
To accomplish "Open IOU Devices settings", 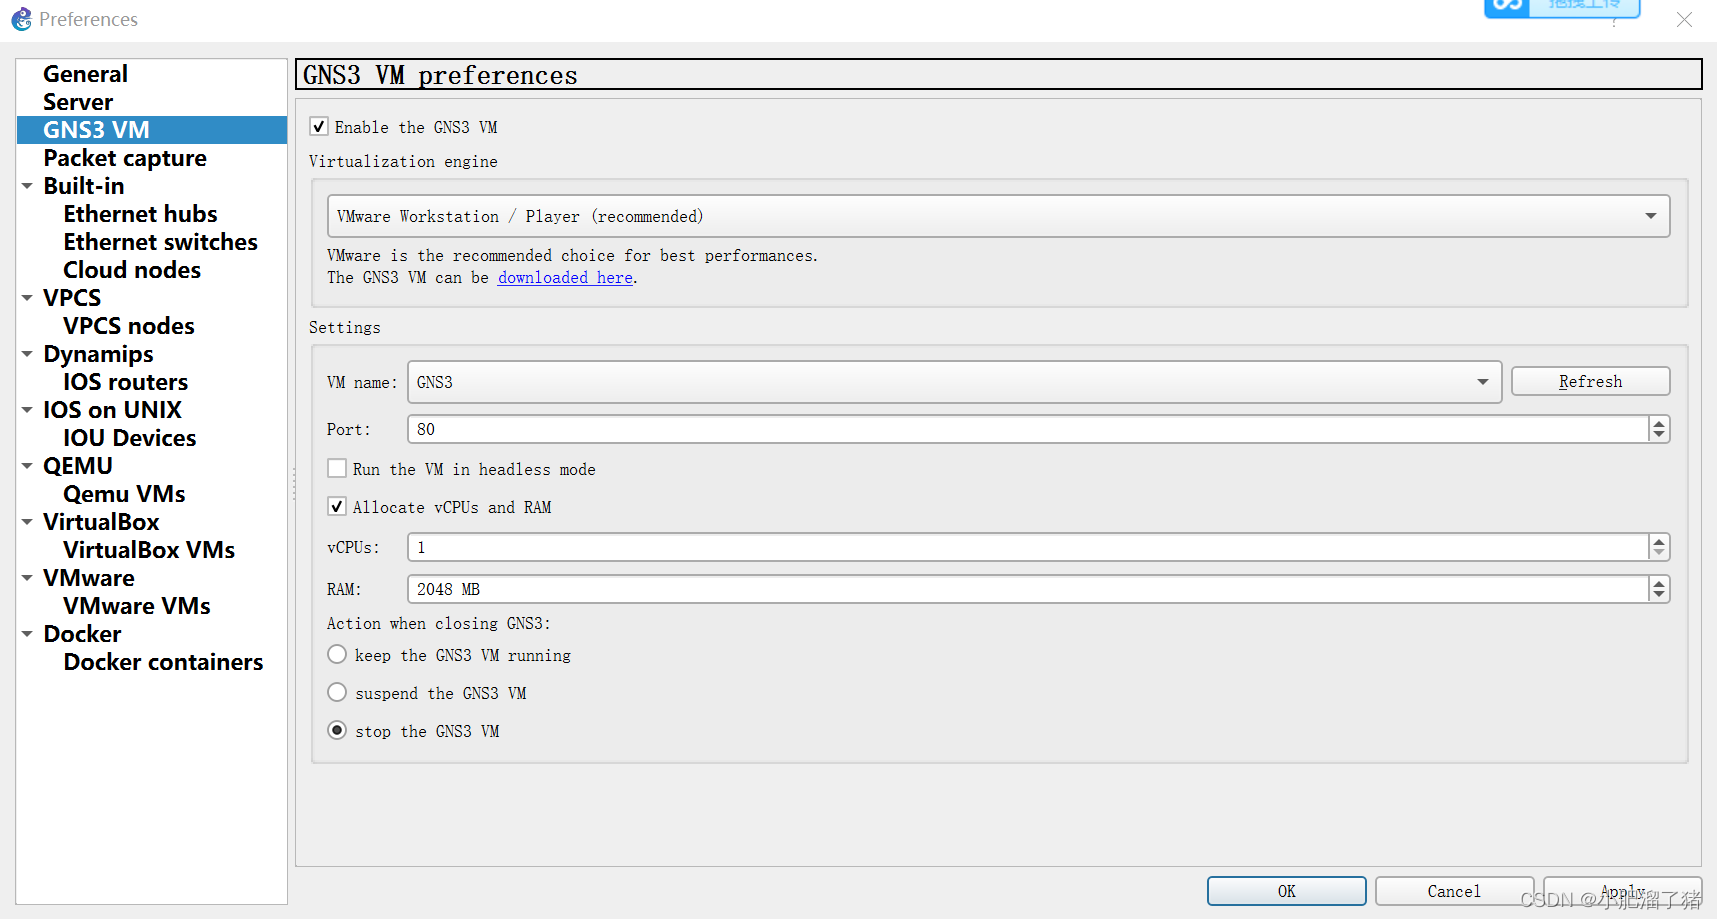I will point(129,438).
